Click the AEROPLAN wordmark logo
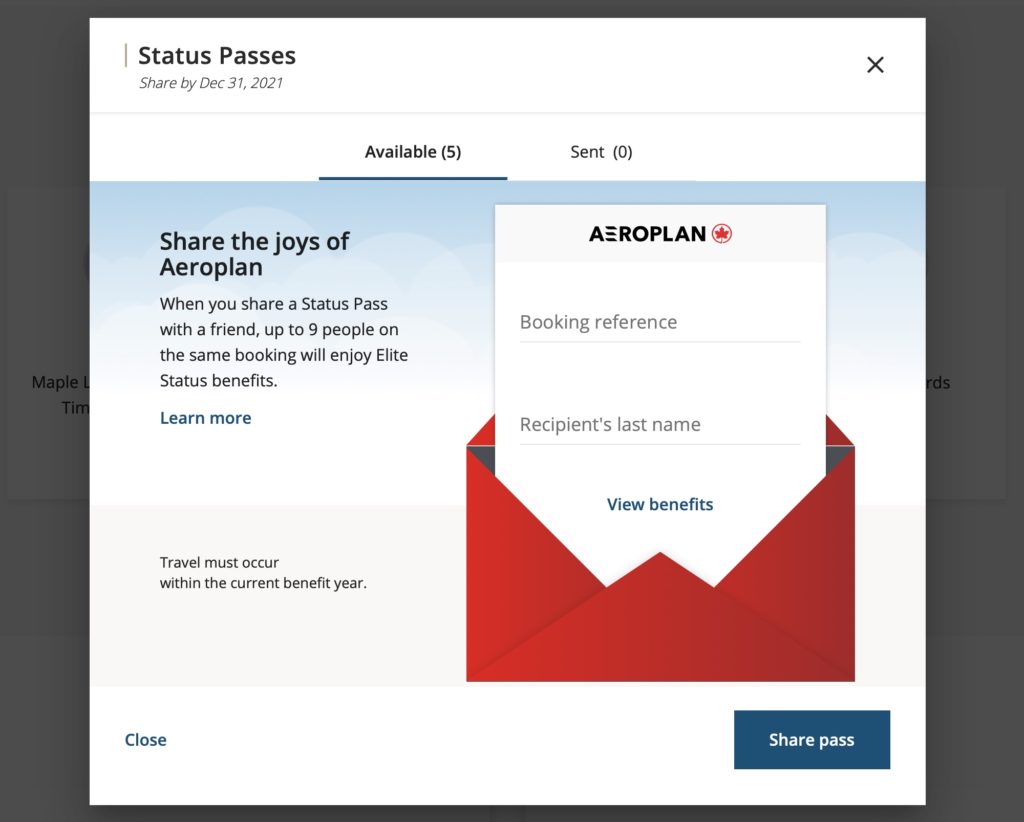This screenshot has width=1024, height=822. pos(648,234)
